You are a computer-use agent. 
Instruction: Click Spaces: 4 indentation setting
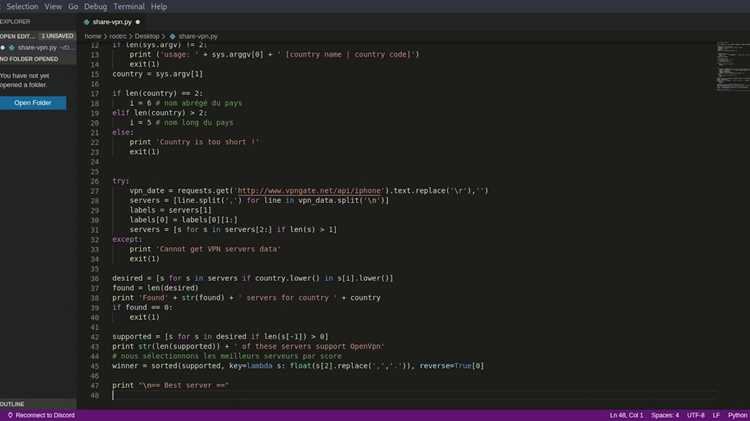(665, 415)
